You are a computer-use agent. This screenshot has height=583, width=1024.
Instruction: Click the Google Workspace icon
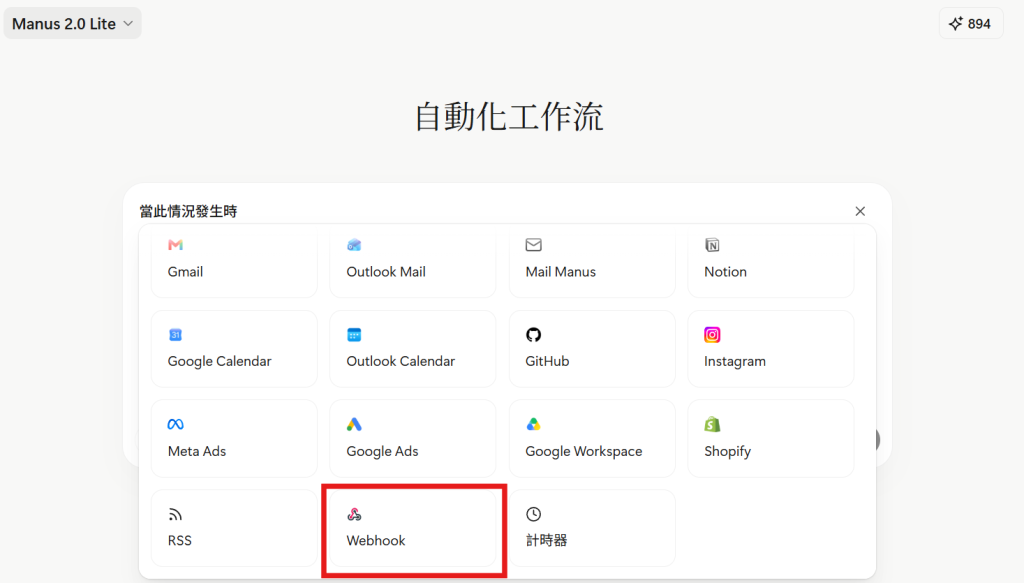pyautogui.click(x=534, y=424)
